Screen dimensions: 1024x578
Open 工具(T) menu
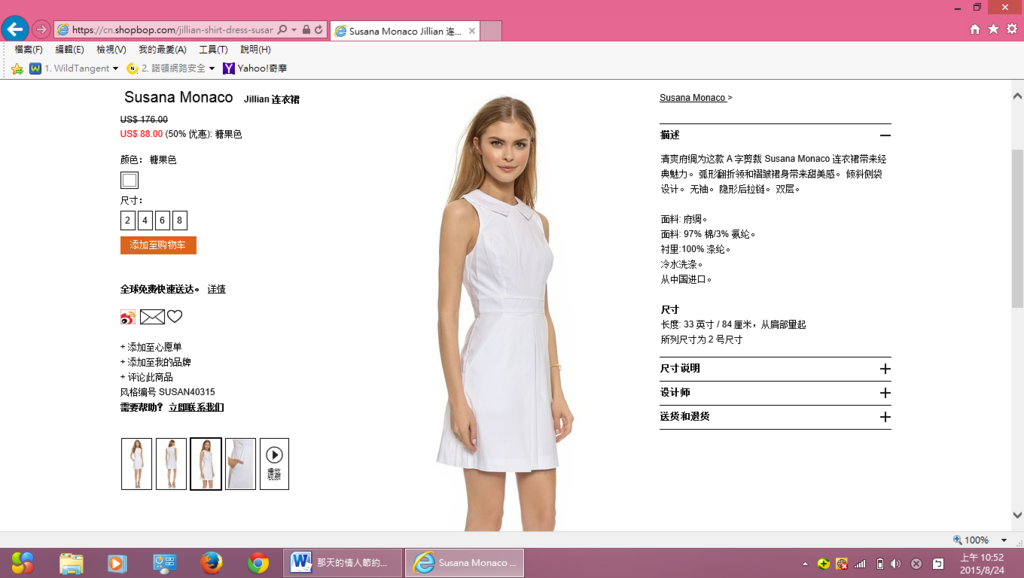[213, 49]
